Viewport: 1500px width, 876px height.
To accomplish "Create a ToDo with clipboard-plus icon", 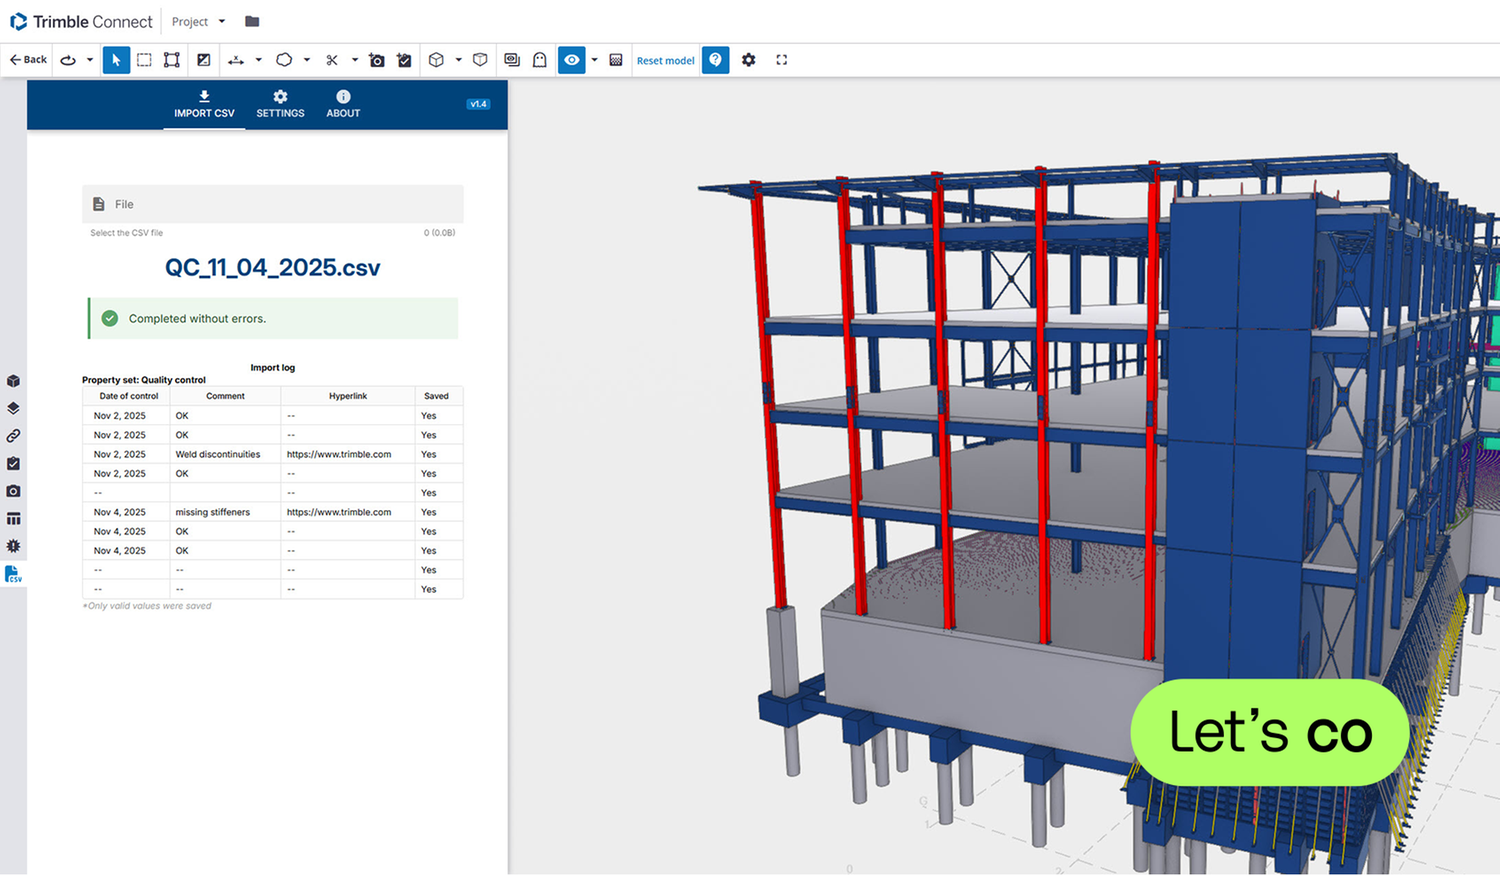I will (x=404, y=60).
